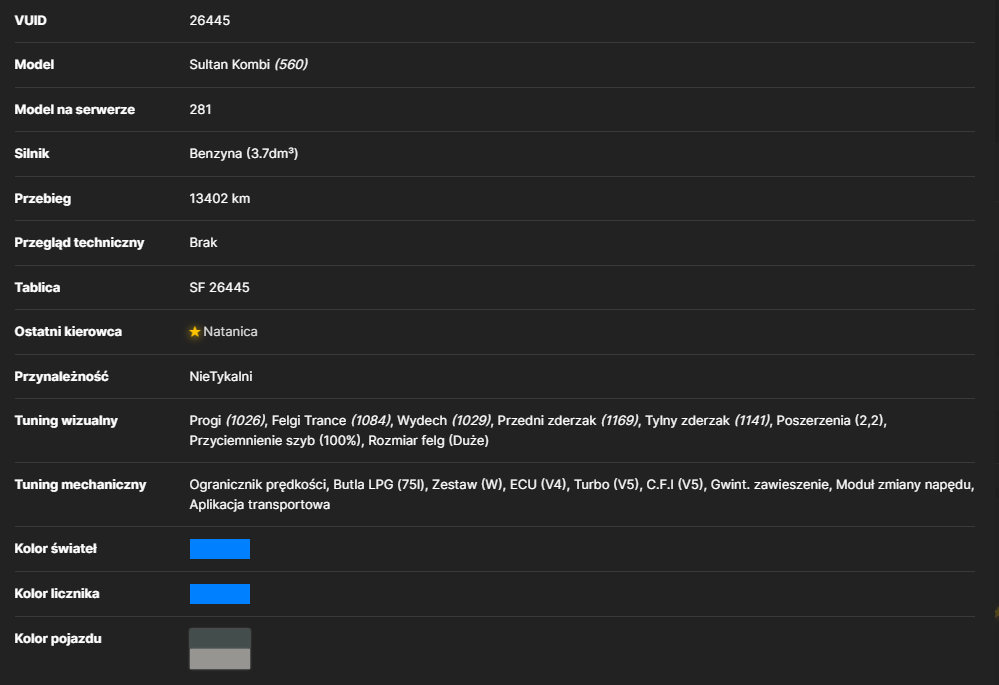Click the Ostatni kierowca label
The image size is (999, 685).
pos(68,331)
